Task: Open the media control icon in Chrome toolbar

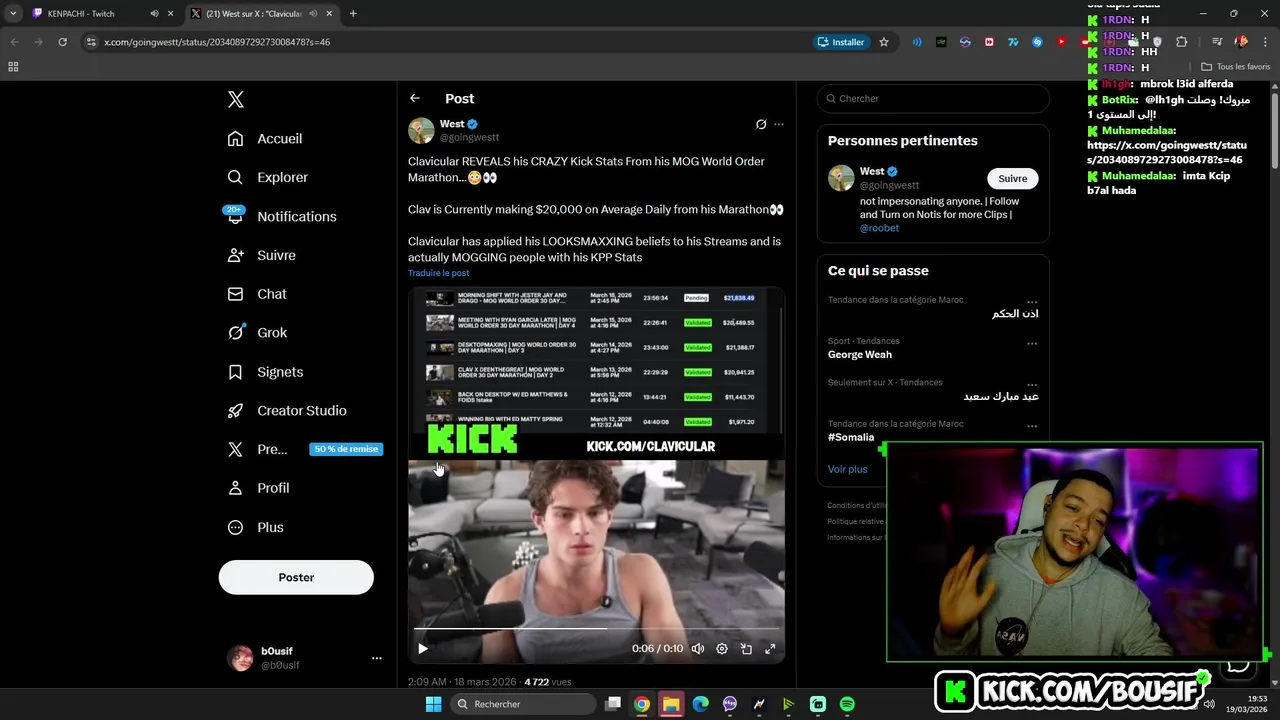Action: coord(1217,42)
